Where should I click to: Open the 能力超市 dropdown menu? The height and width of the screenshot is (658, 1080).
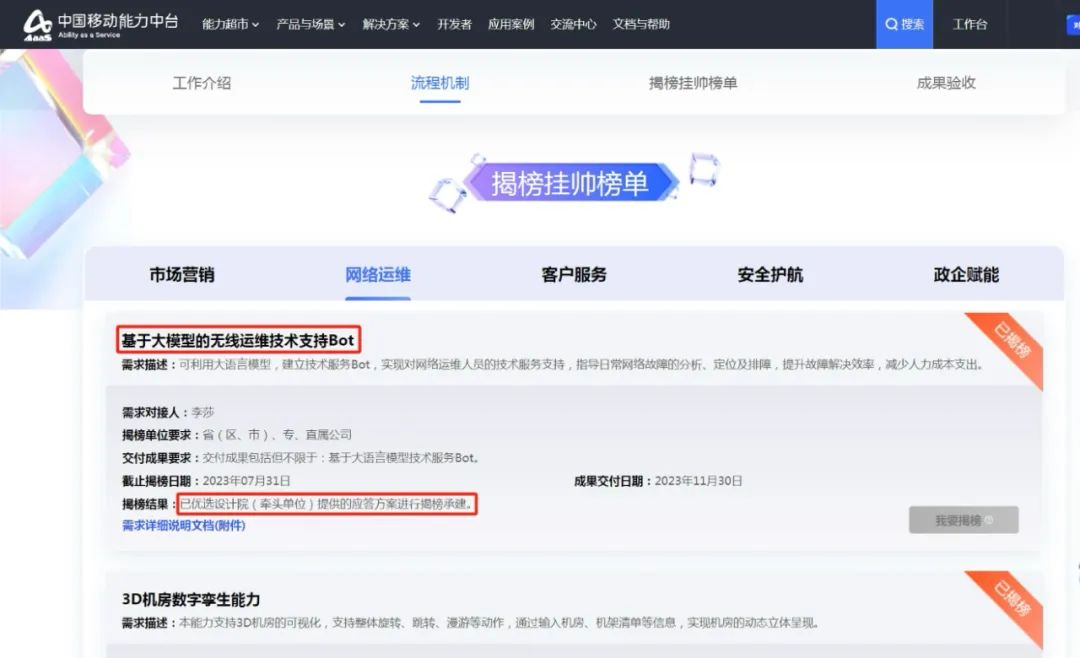click(x=231, y=24)
